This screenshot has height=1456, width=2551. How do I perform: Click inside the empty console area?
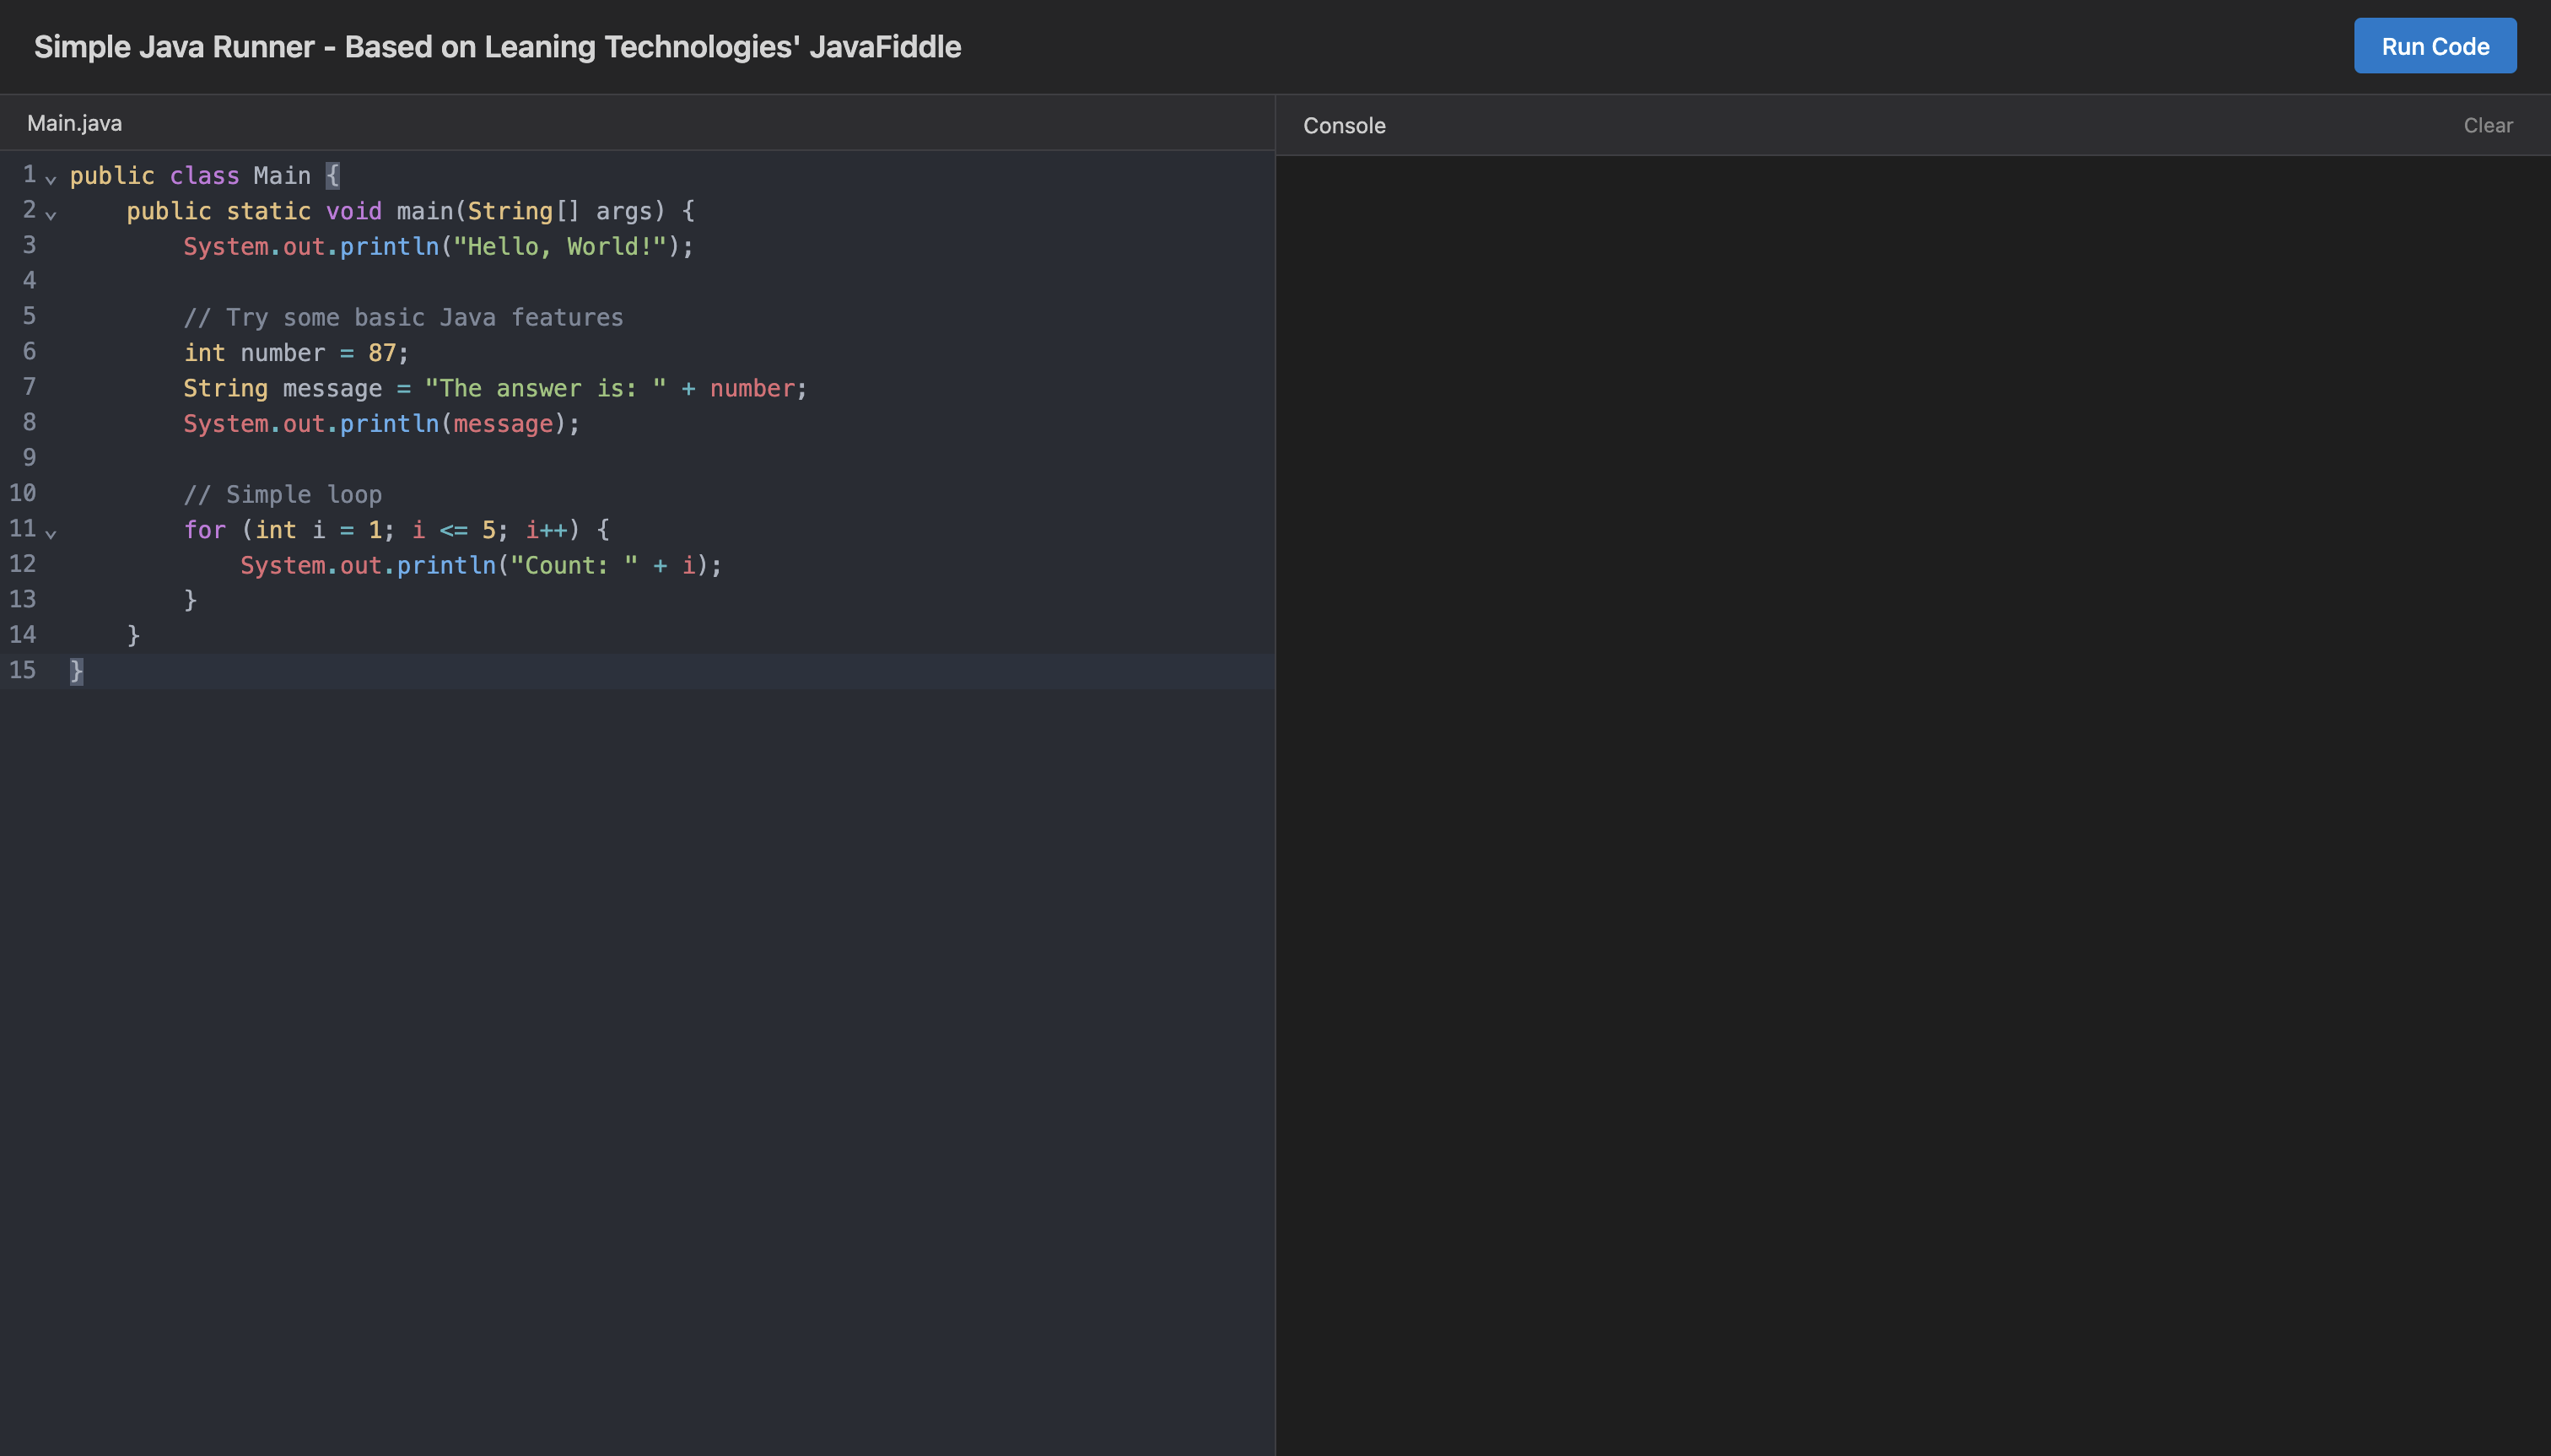coord(1900,700)
